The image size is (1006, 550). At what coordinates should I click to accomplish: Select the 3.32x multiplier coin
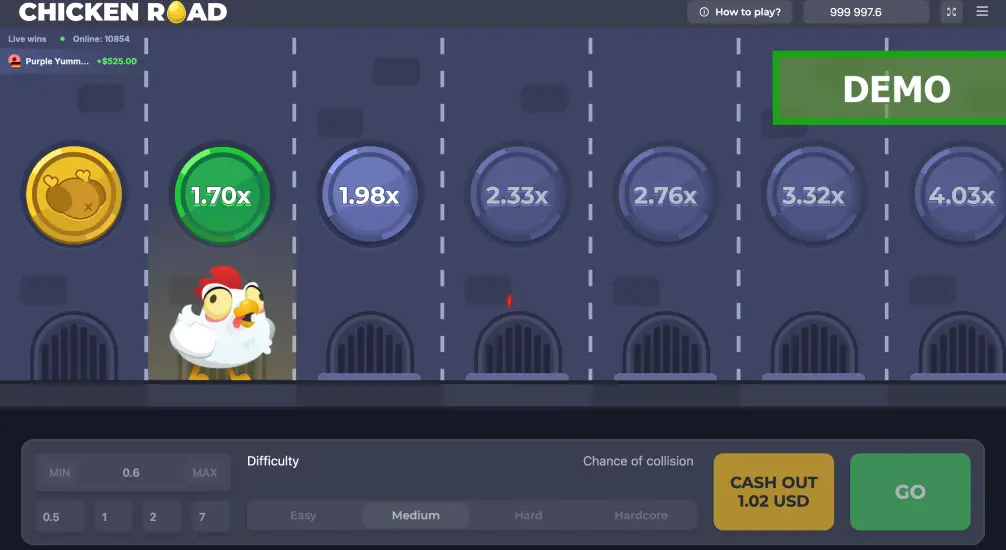coord(814,195)
